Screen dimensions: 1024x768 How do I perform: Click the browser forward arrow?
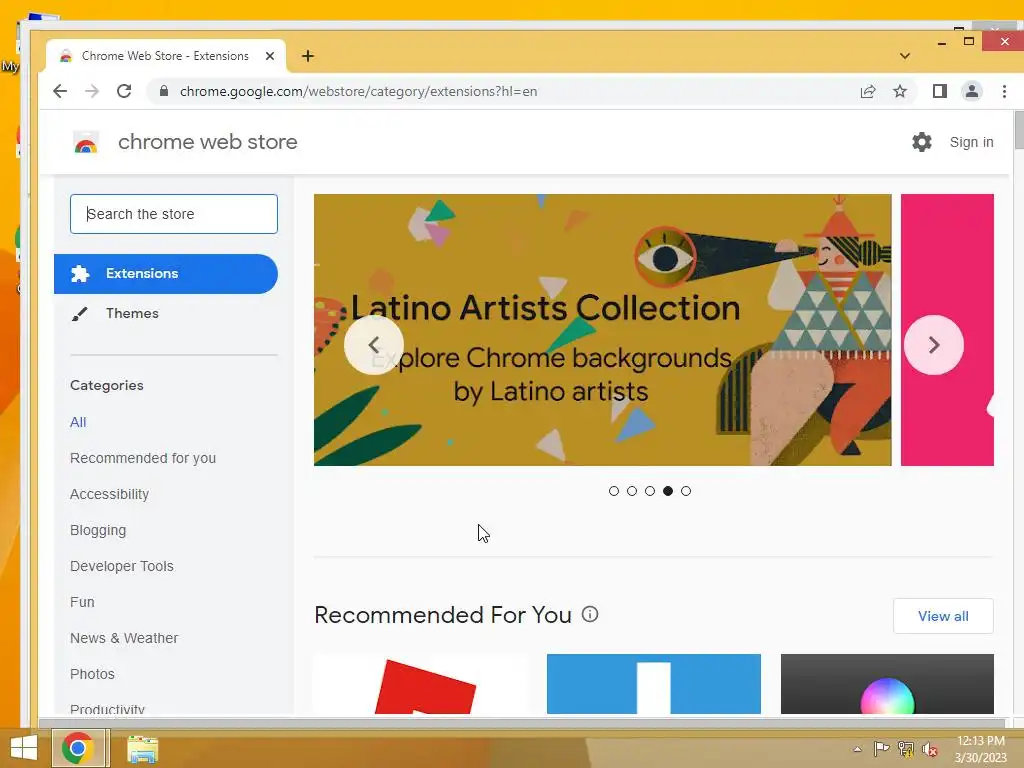click(x=92, y=91)
